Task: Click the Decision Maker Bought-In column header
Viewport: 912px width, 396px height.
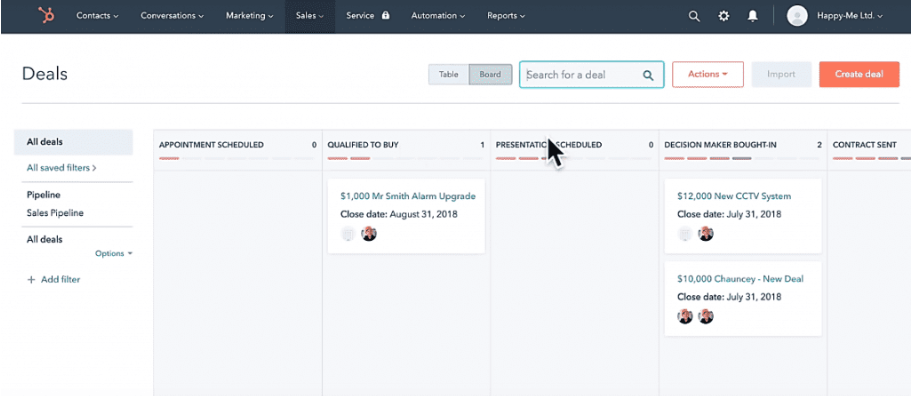Action: [x=720, y=145]
